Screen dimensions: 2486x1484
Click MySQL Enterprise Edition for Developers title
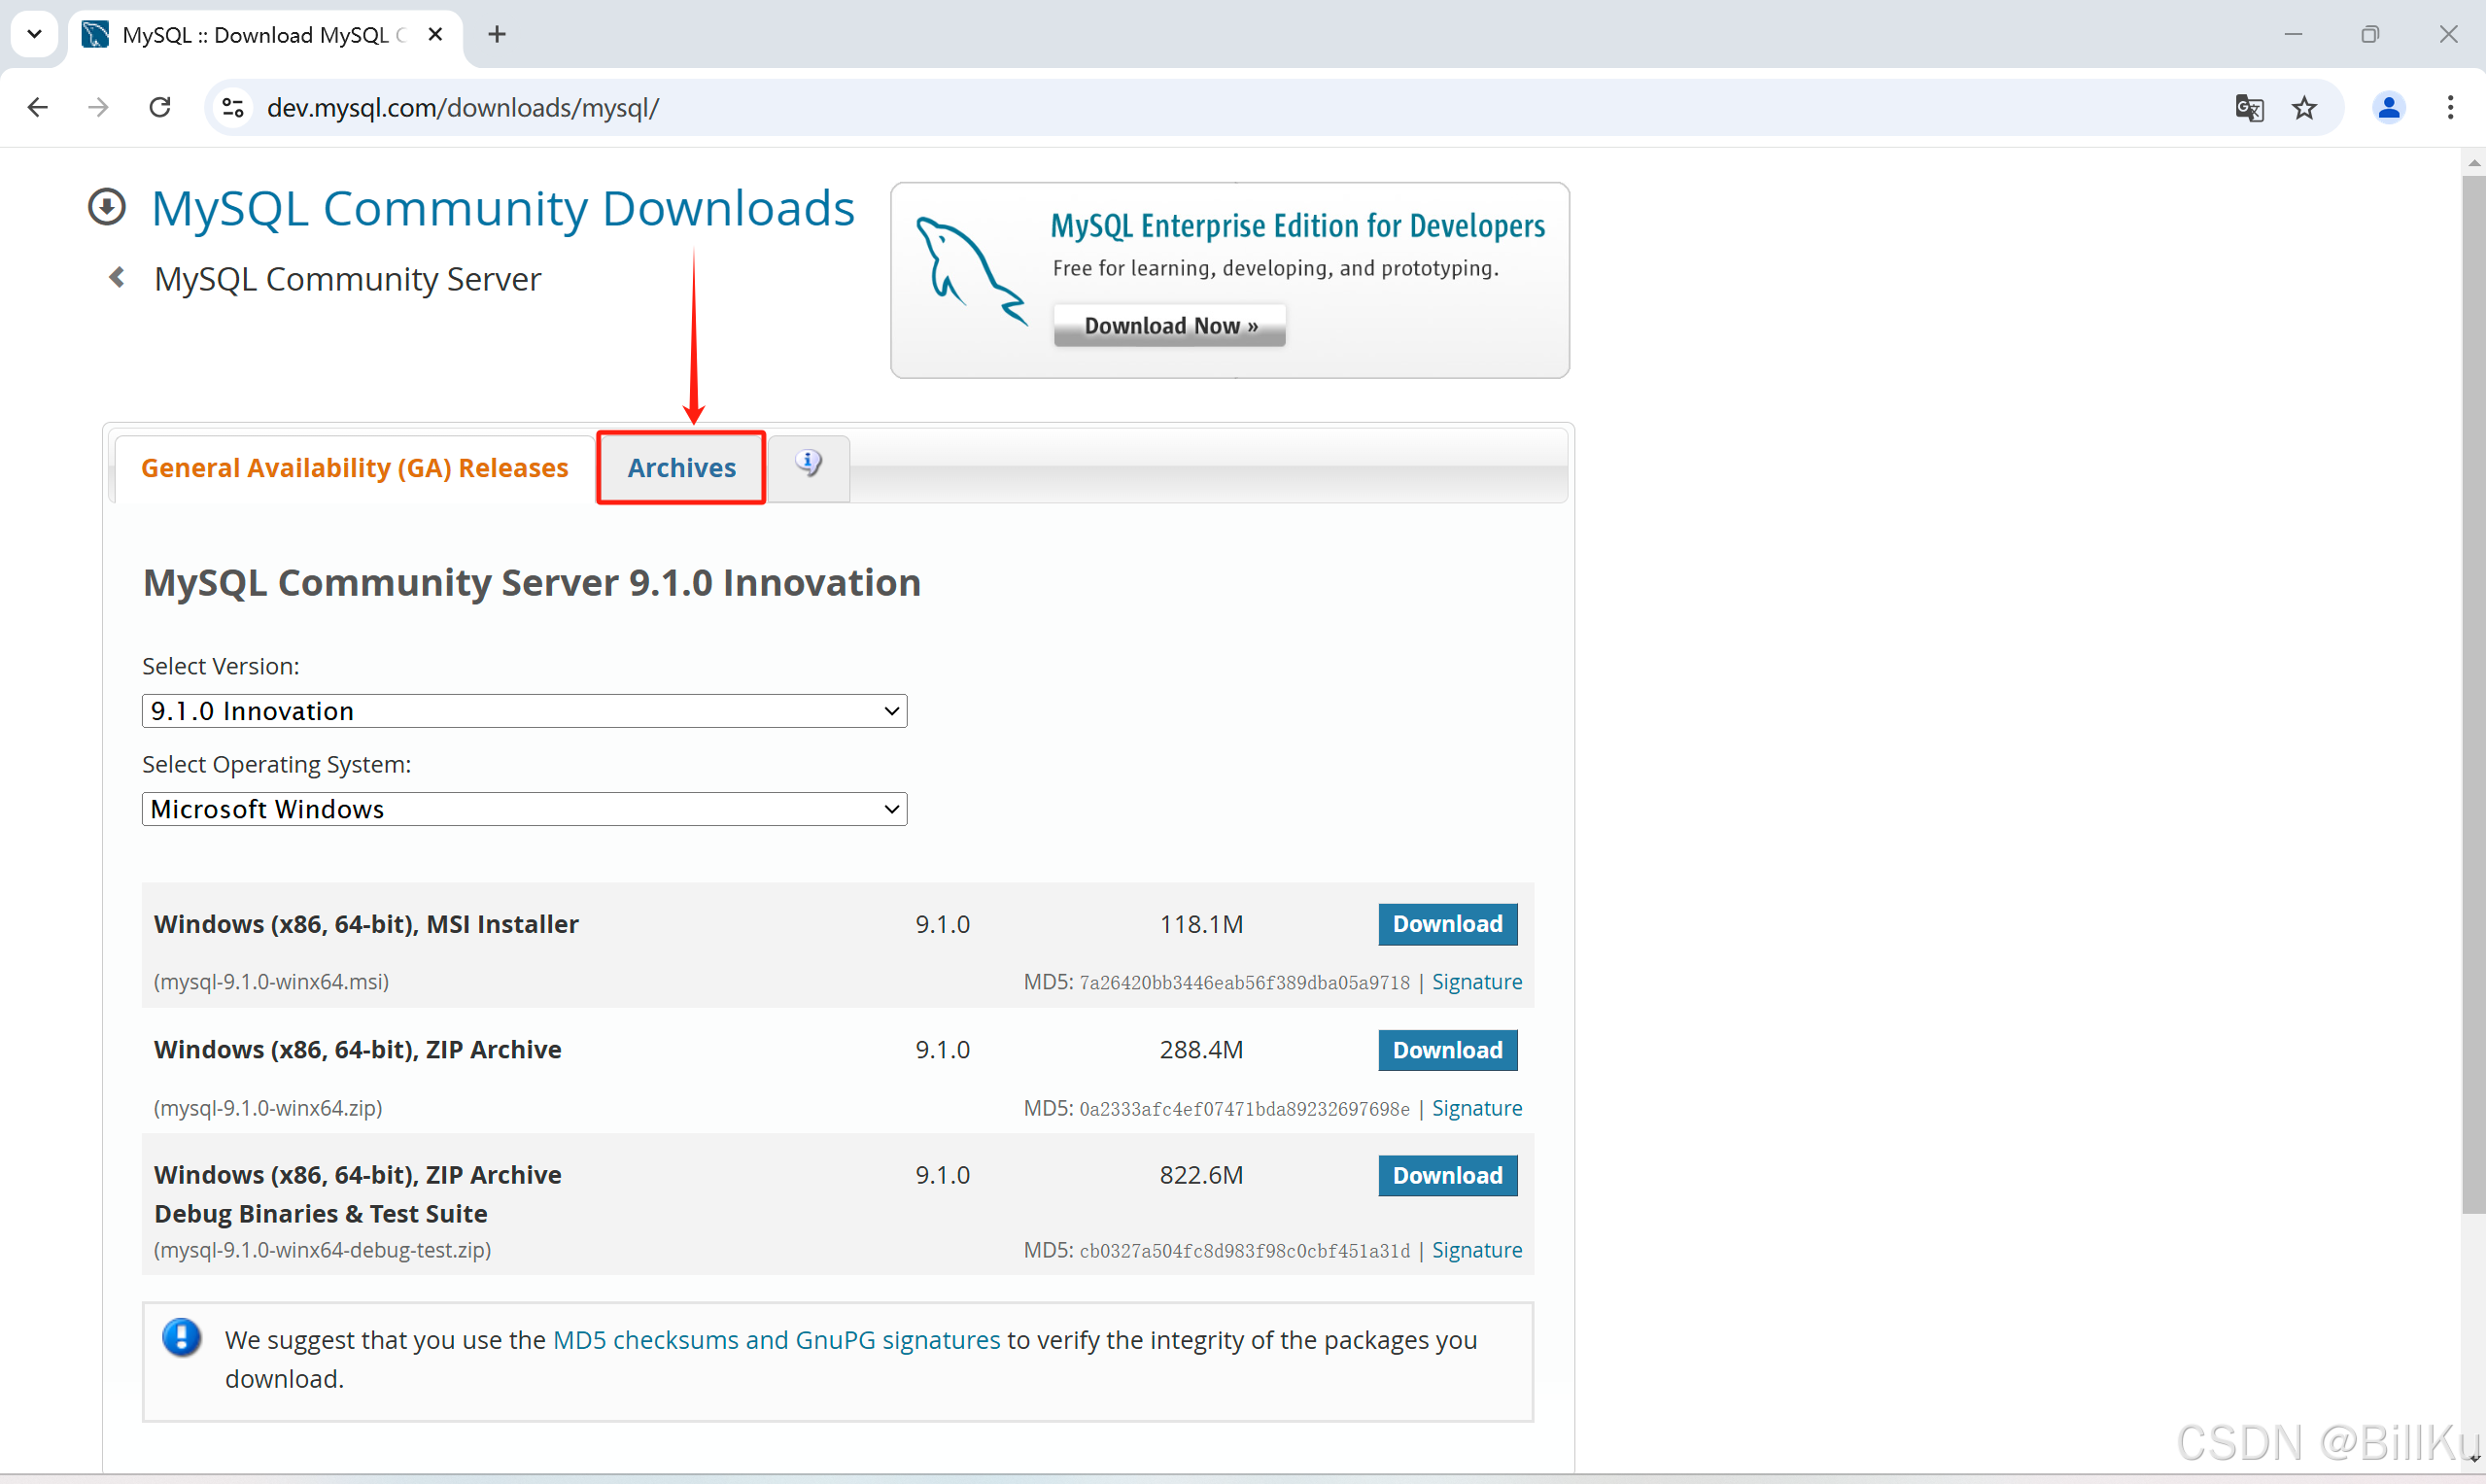pyautogui.click(x=1297, y=226)
